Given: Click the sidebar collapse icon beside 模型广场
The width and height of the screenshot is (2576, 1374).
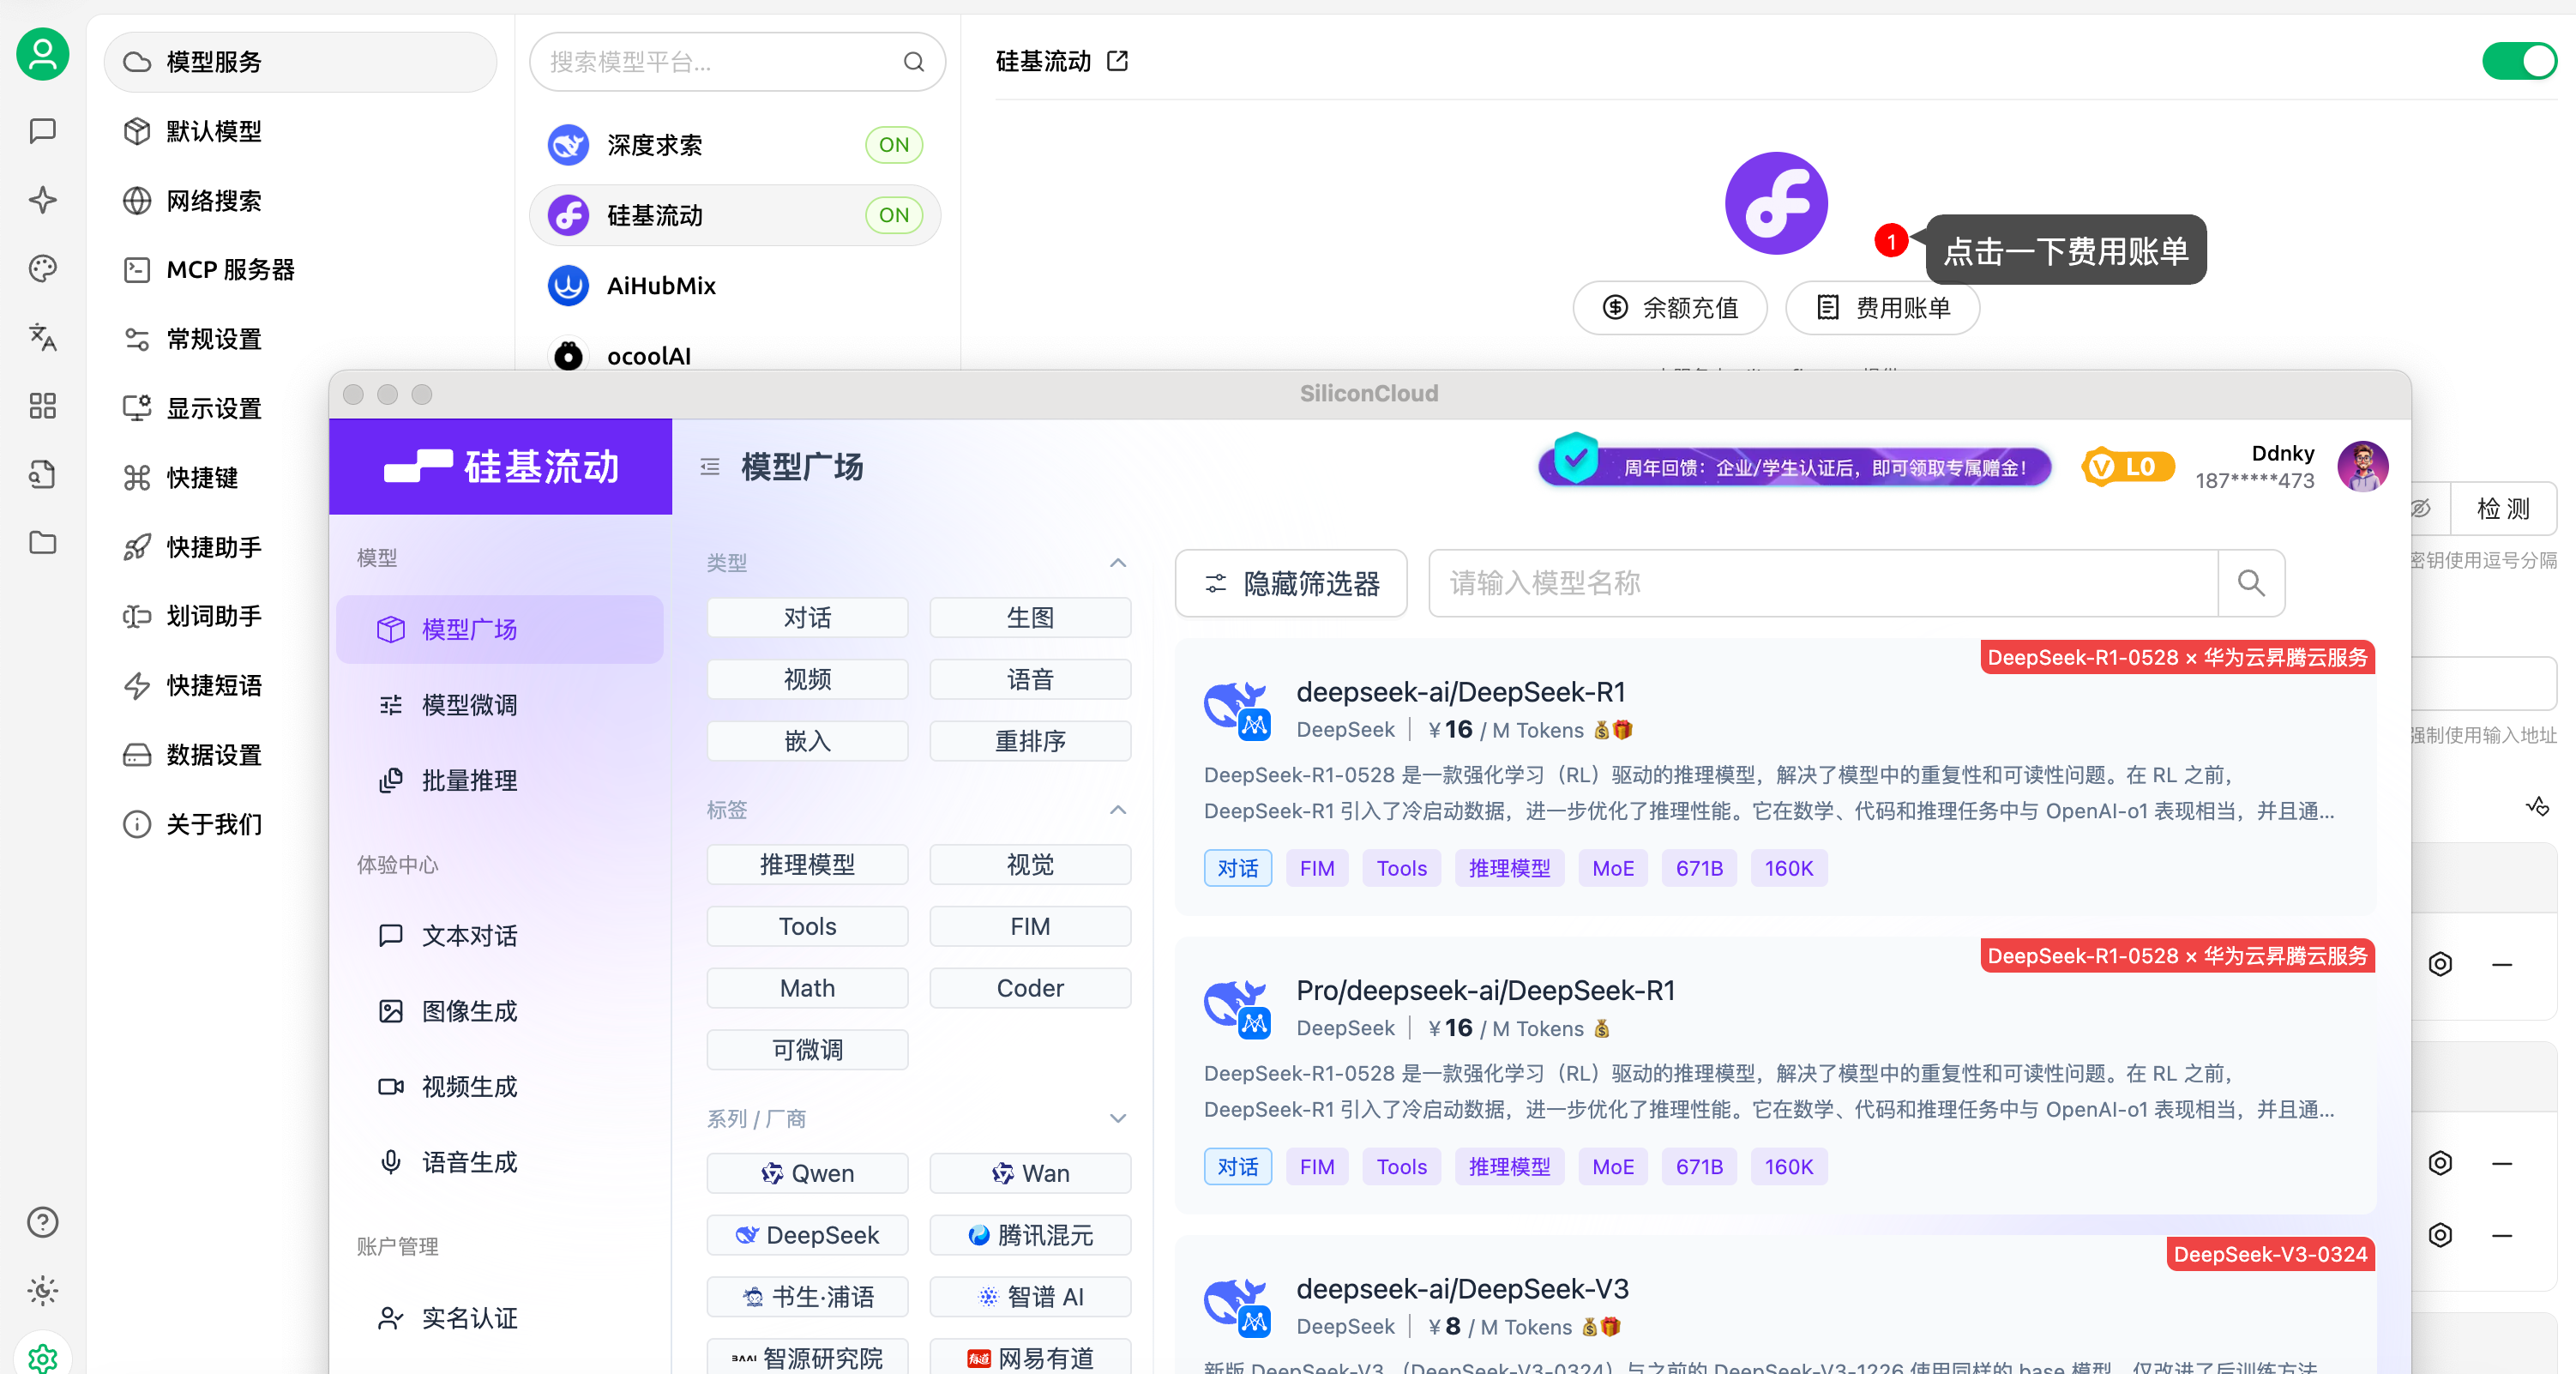Looking at the screenshot, I should point(710,467).
